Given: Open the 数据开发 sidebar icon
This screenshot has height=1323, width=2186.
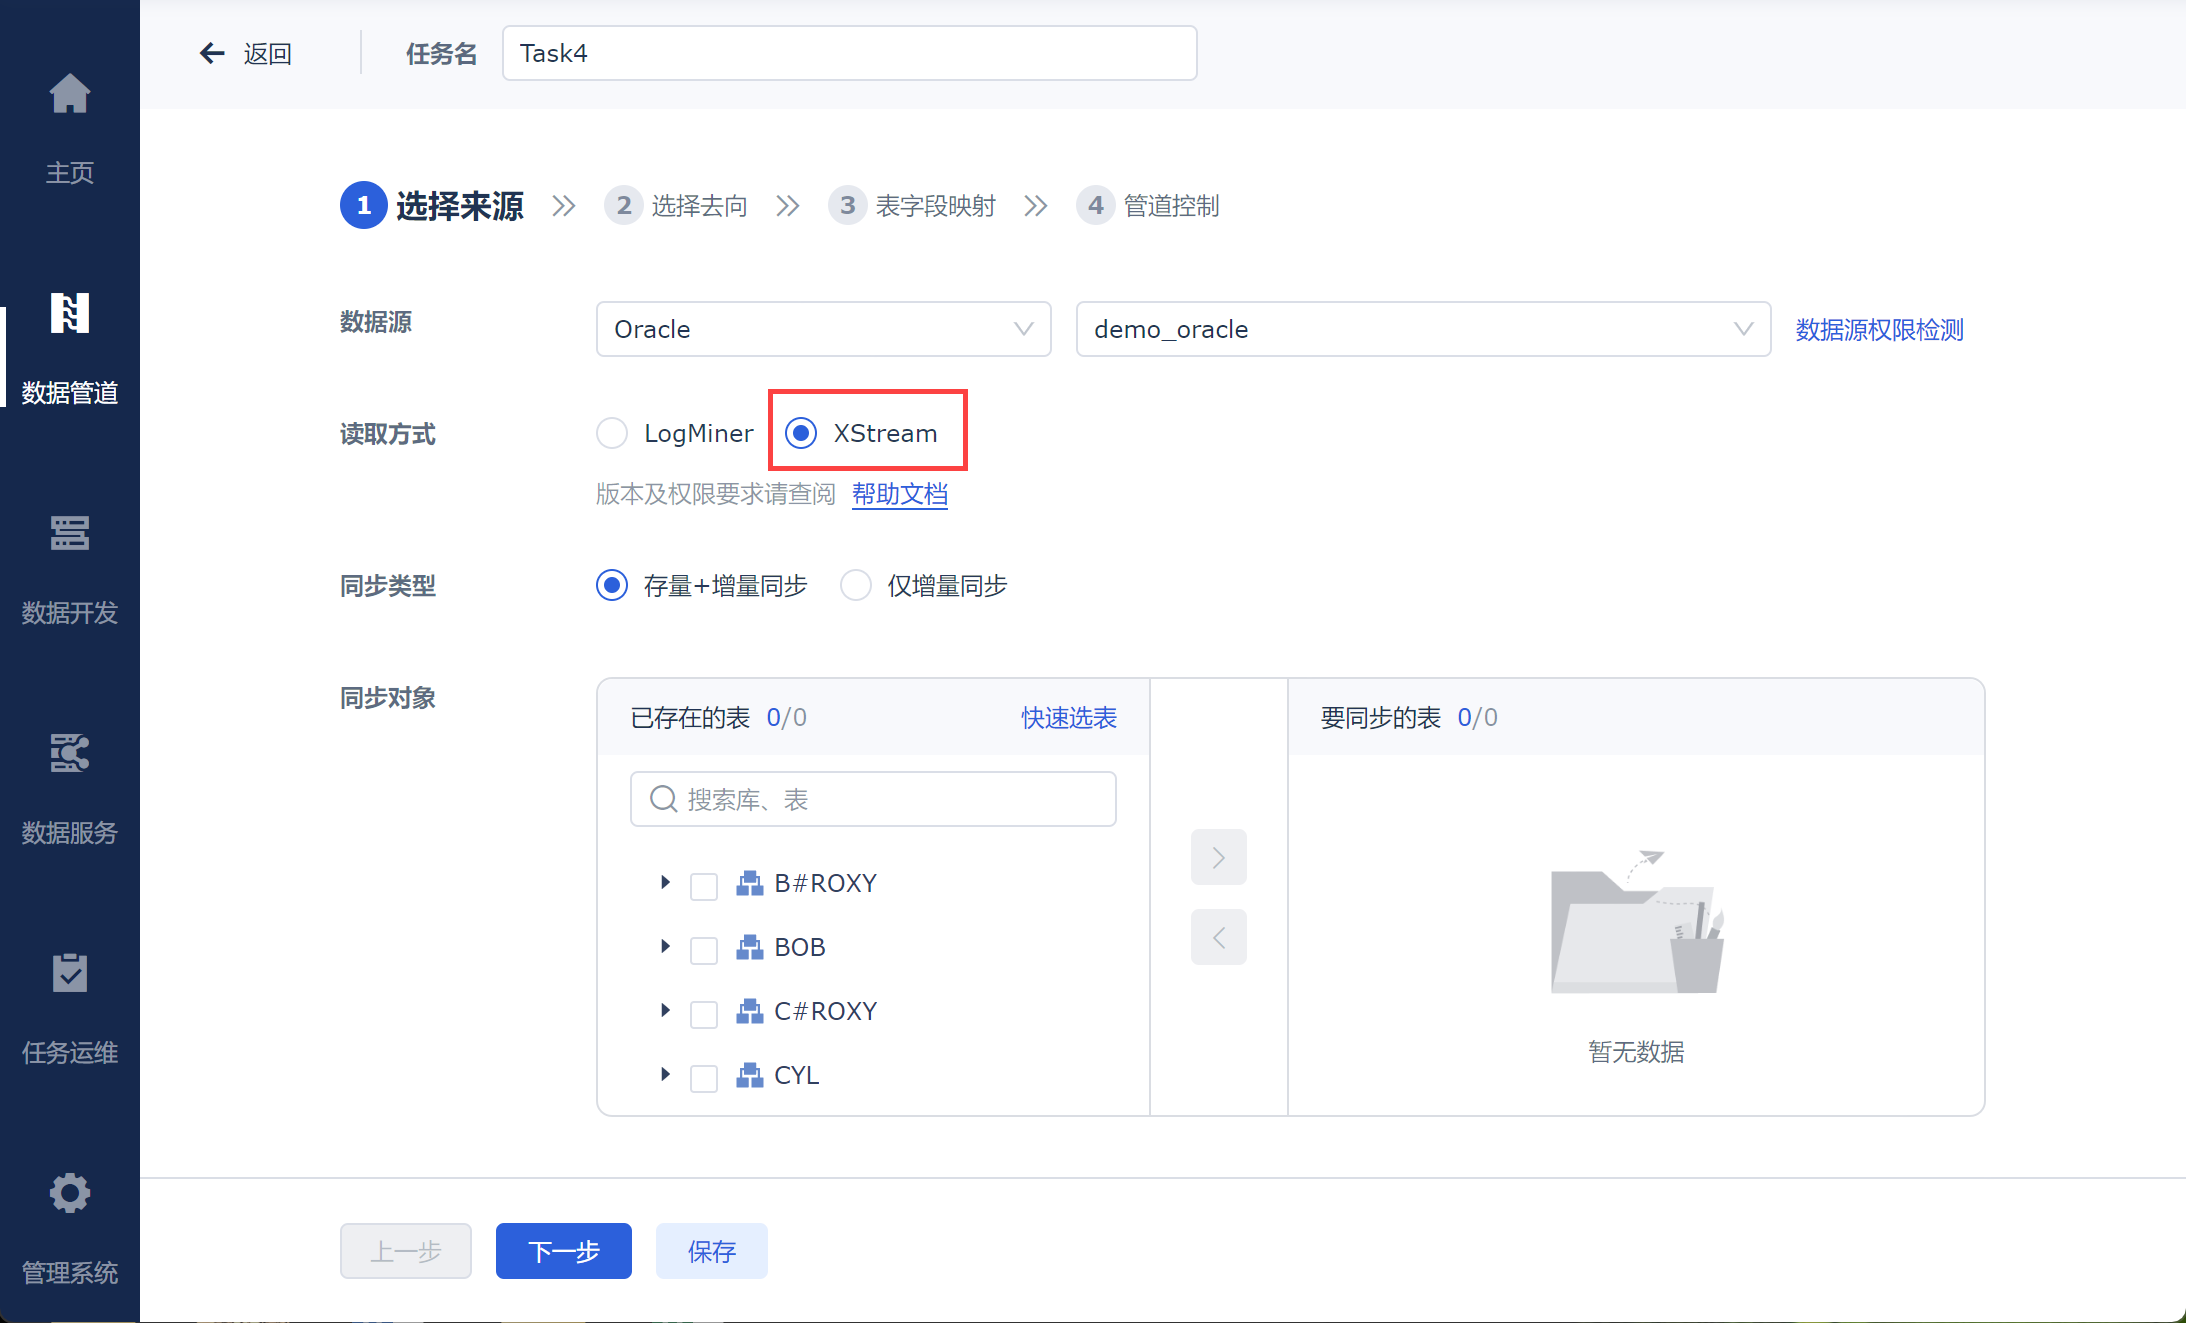Looking at the screenshot, I should click(x=70, y=534).
